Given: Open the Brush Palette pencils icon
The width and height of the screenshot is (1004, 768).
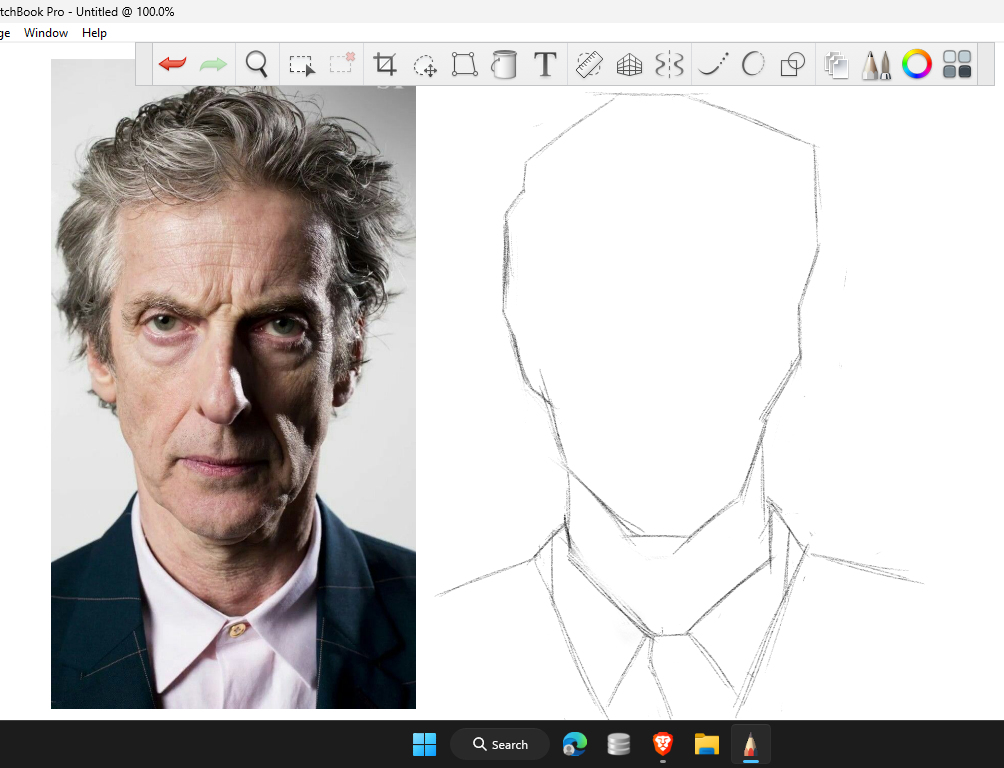Looking at the screenshot, I should coord(876,65).
